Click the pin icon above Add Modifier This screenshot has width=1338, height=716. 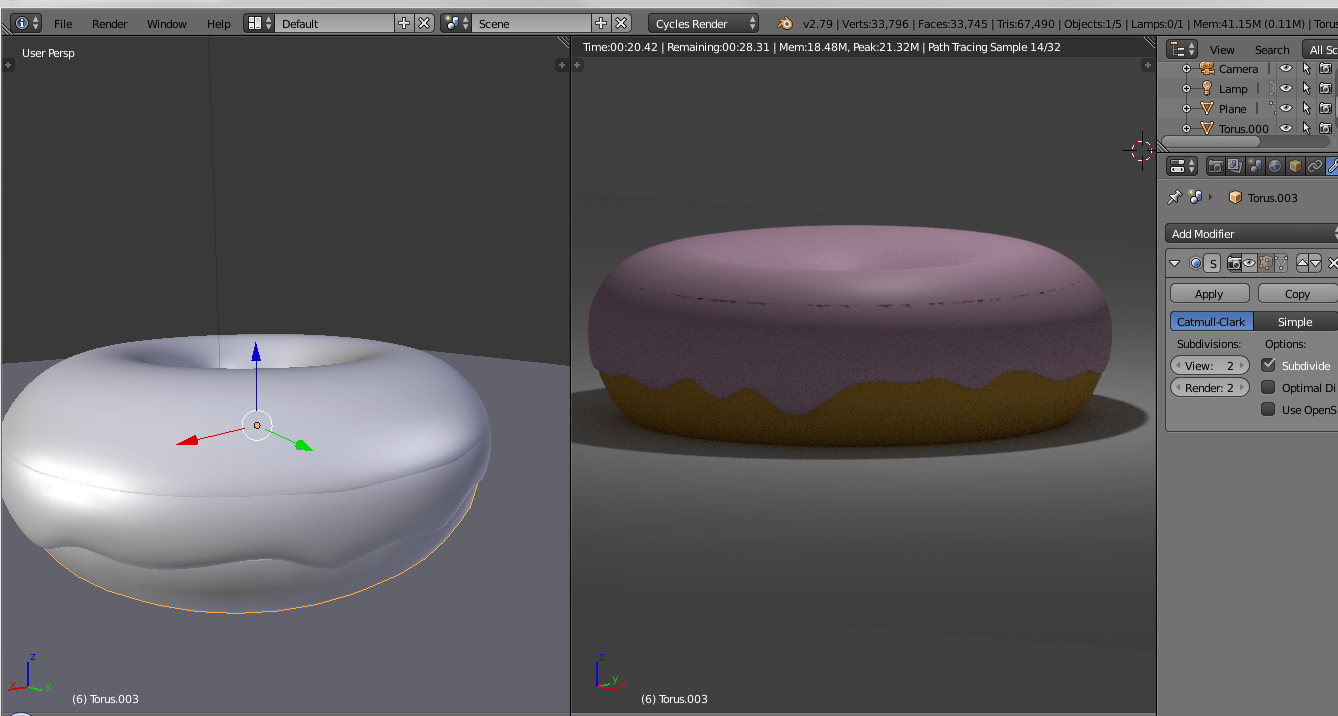click(x=1175, y=197)
